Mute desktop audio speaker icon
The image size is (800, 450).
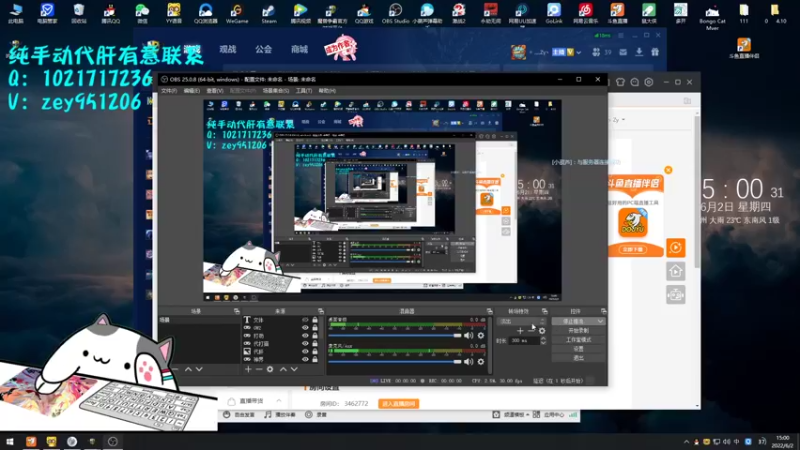coord(468,335)
